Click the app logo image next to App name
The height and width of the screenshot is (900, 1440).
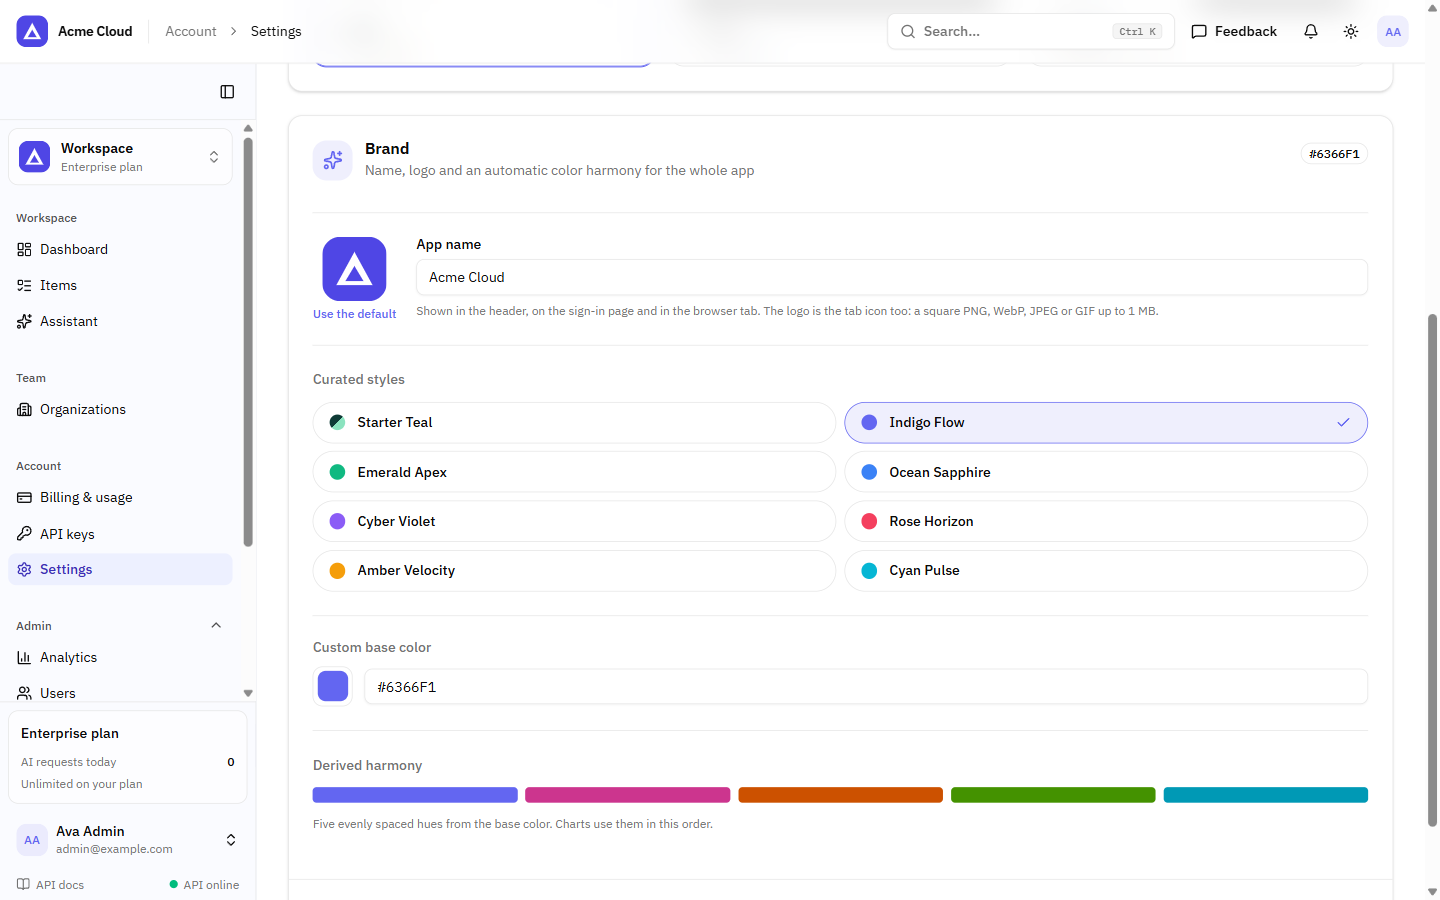354,269
